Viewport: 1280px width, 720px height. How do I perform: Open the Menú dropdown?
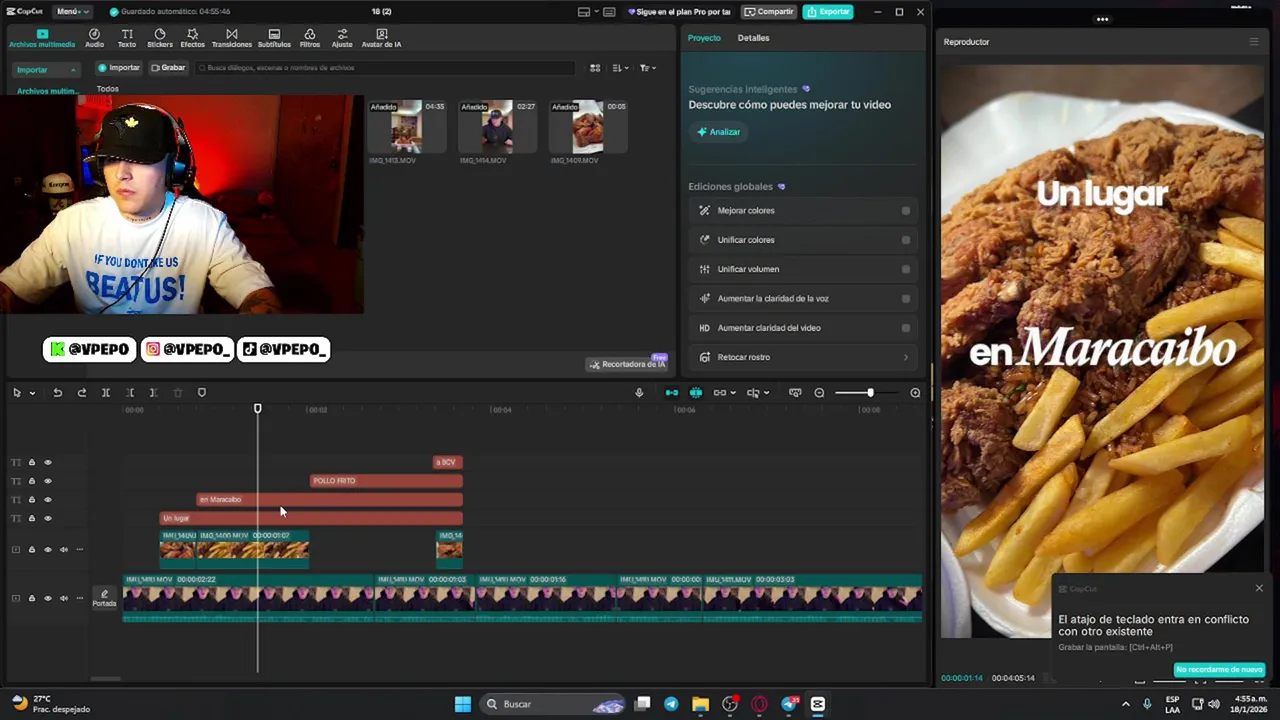point(72,12)
